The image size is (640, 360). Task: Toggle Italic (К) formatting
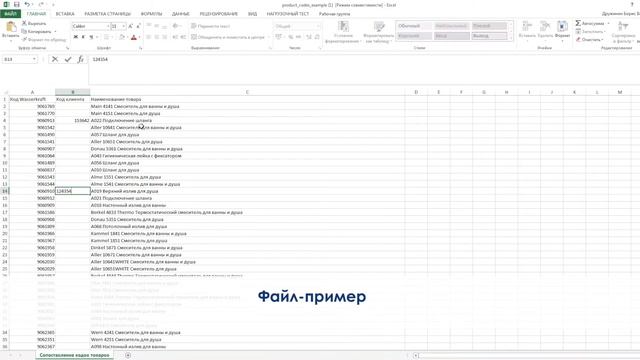(x=83, y=37)
